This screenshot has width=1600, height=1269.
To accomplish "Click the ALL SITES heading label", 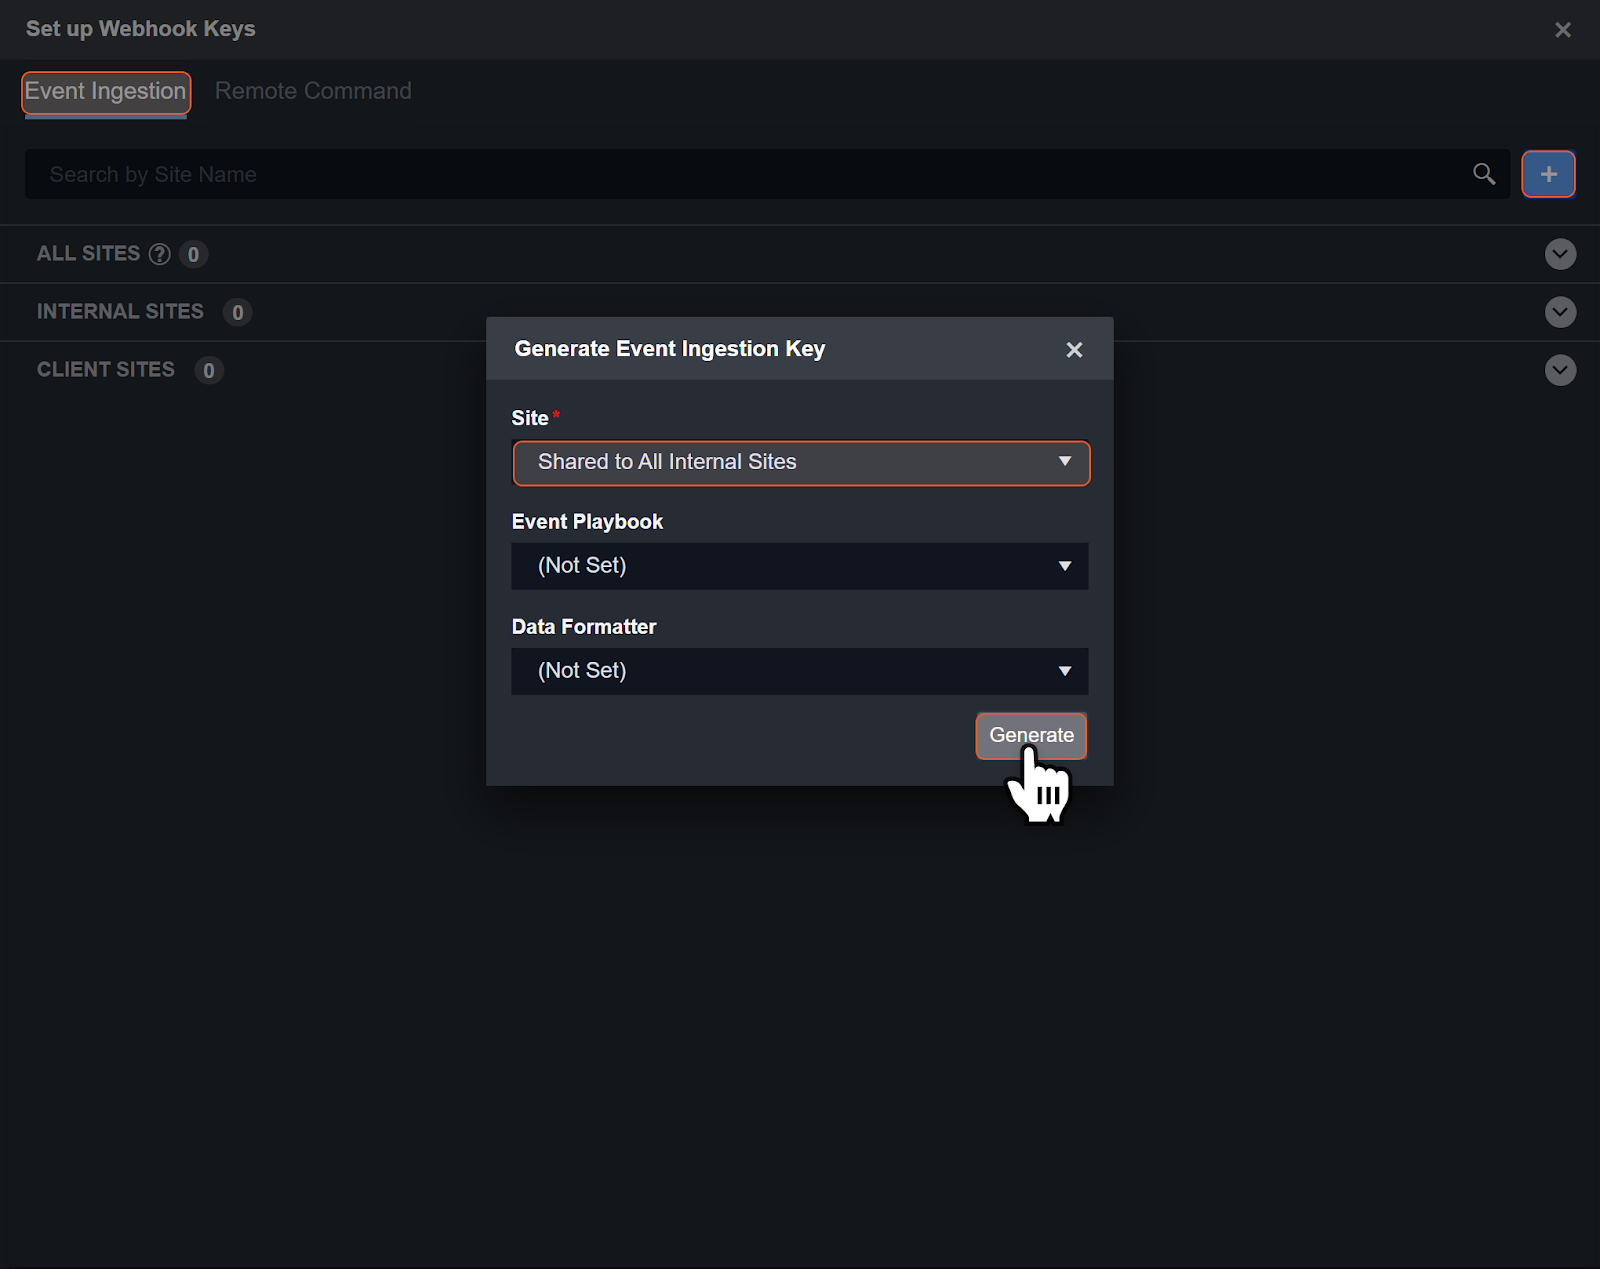I will [x=88, y=254].
